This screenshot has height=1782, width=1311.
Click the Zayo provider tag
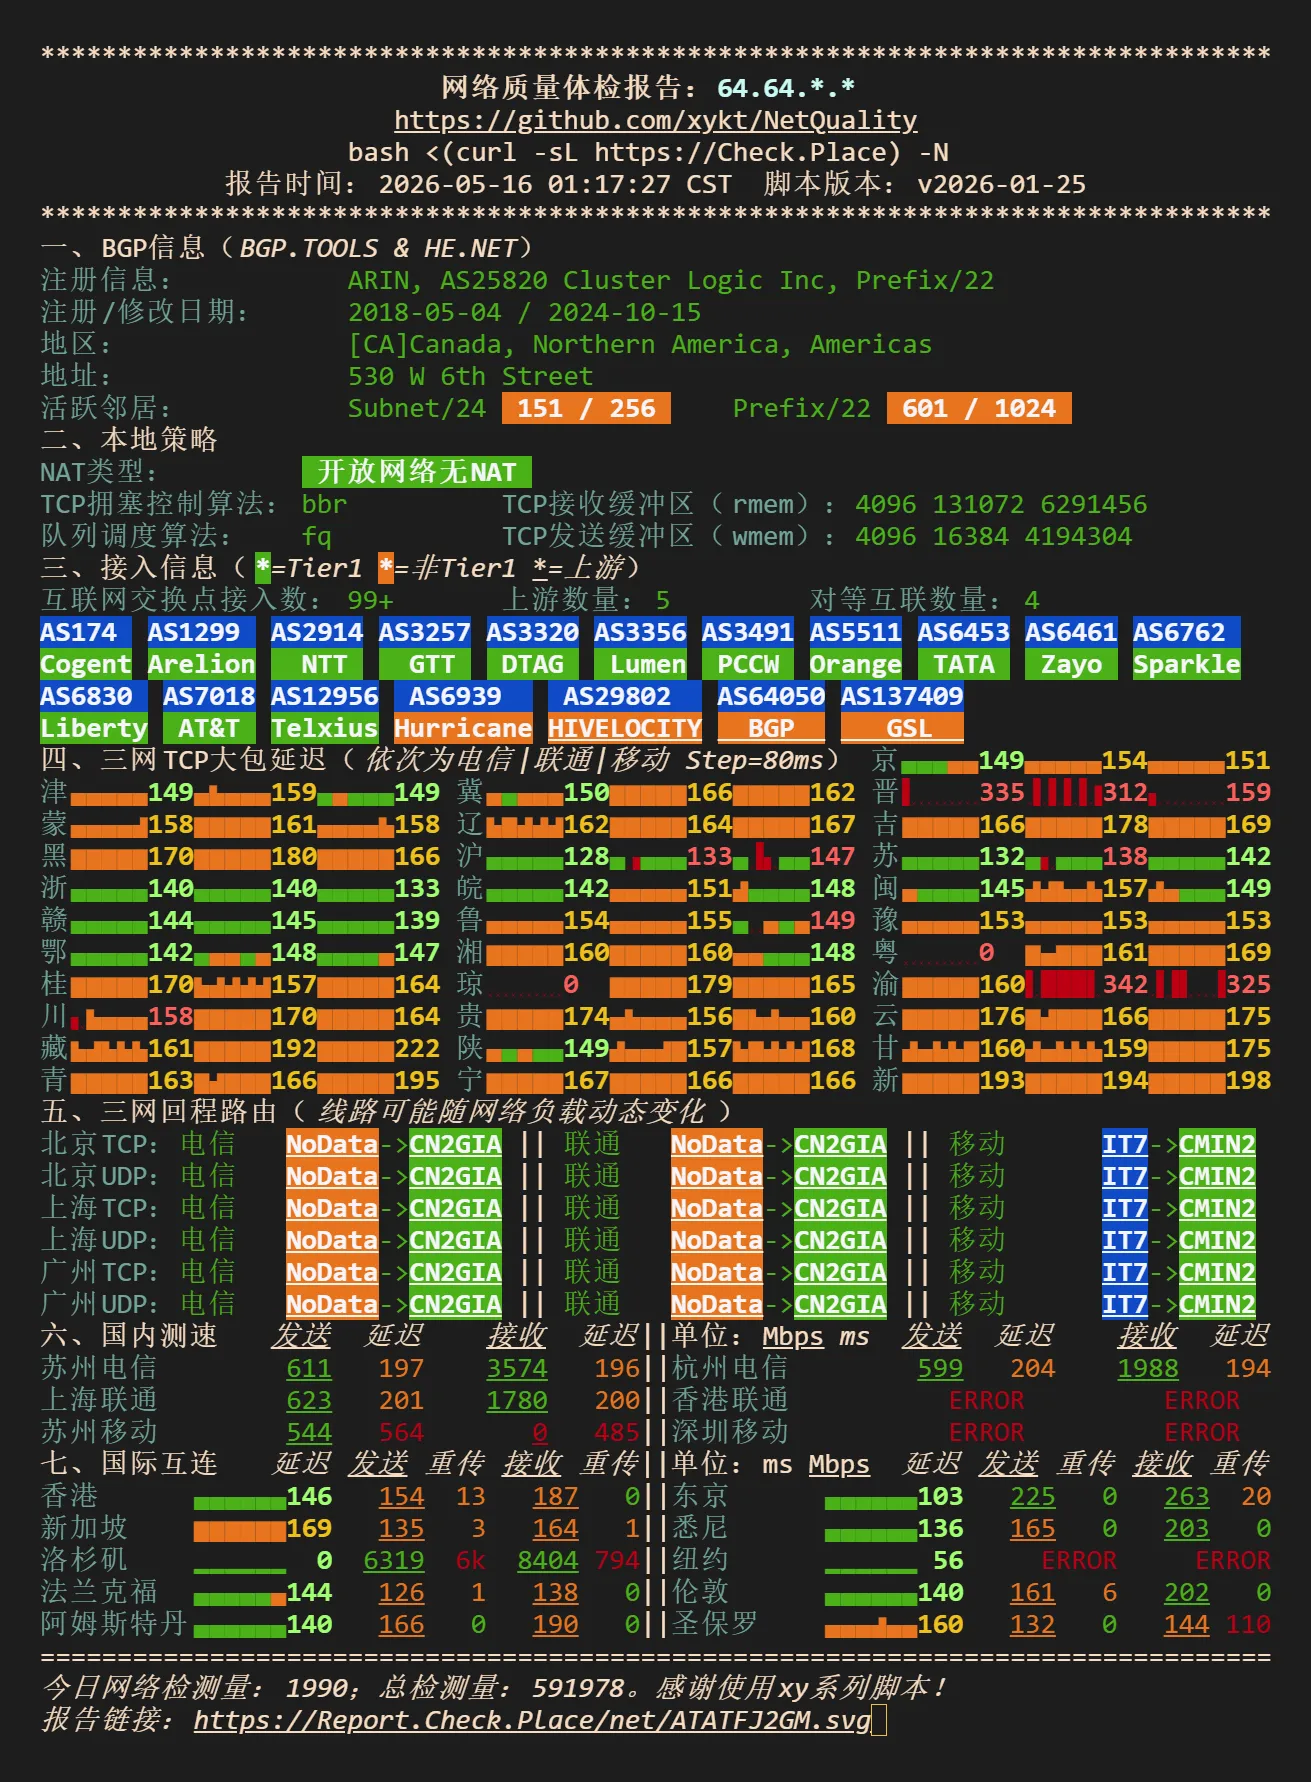coord(1071,664)
